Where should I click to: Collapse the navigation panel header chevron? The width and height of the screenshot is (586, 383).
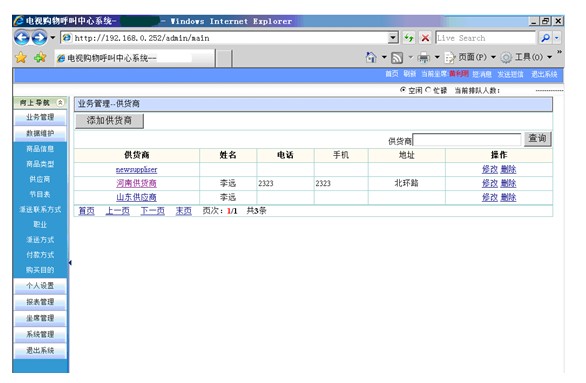point(60,102)
